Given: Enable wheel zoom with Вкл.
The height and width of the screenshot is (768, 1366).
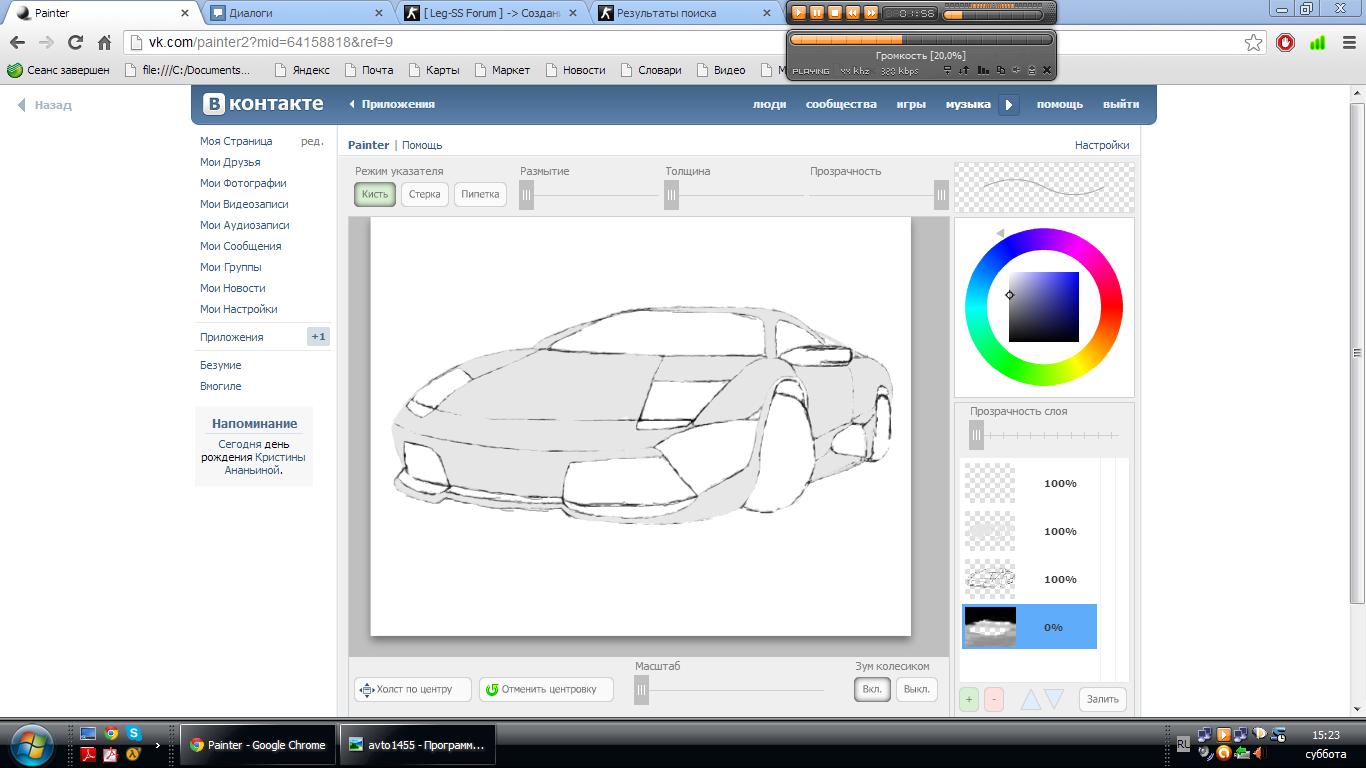Looking at the screenshot, I should pos(872,689).
